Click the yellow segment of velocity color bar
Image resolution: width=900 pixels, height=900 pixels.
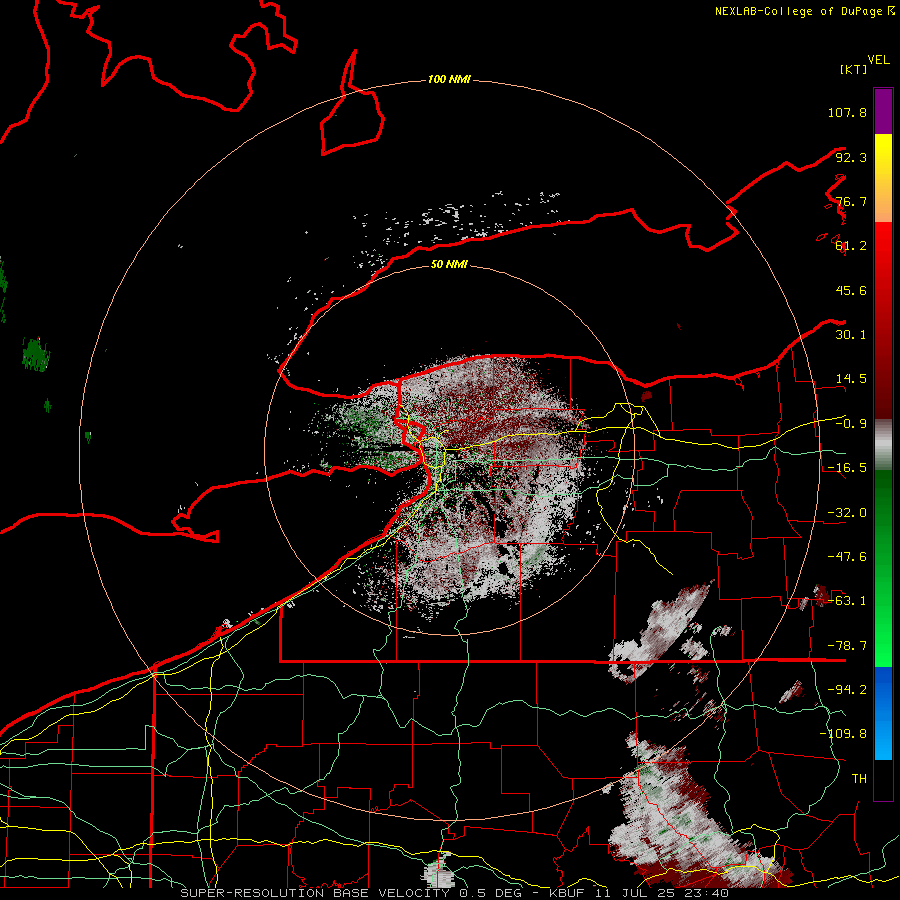pos(883,155)
